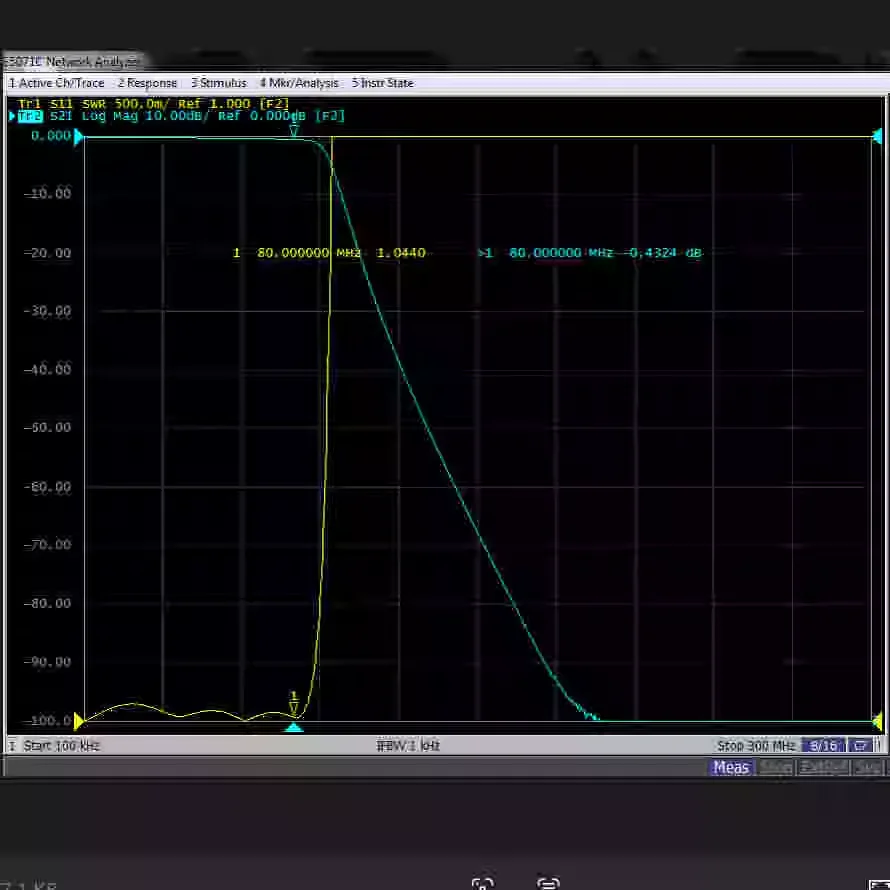Click the yellow reference arrow at bottom left

tap(79, 721)
